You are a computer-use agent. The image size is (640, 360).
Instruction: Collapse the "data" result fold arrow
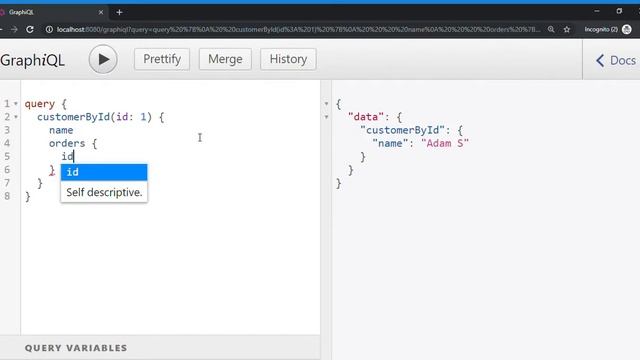tap(326, 117)
